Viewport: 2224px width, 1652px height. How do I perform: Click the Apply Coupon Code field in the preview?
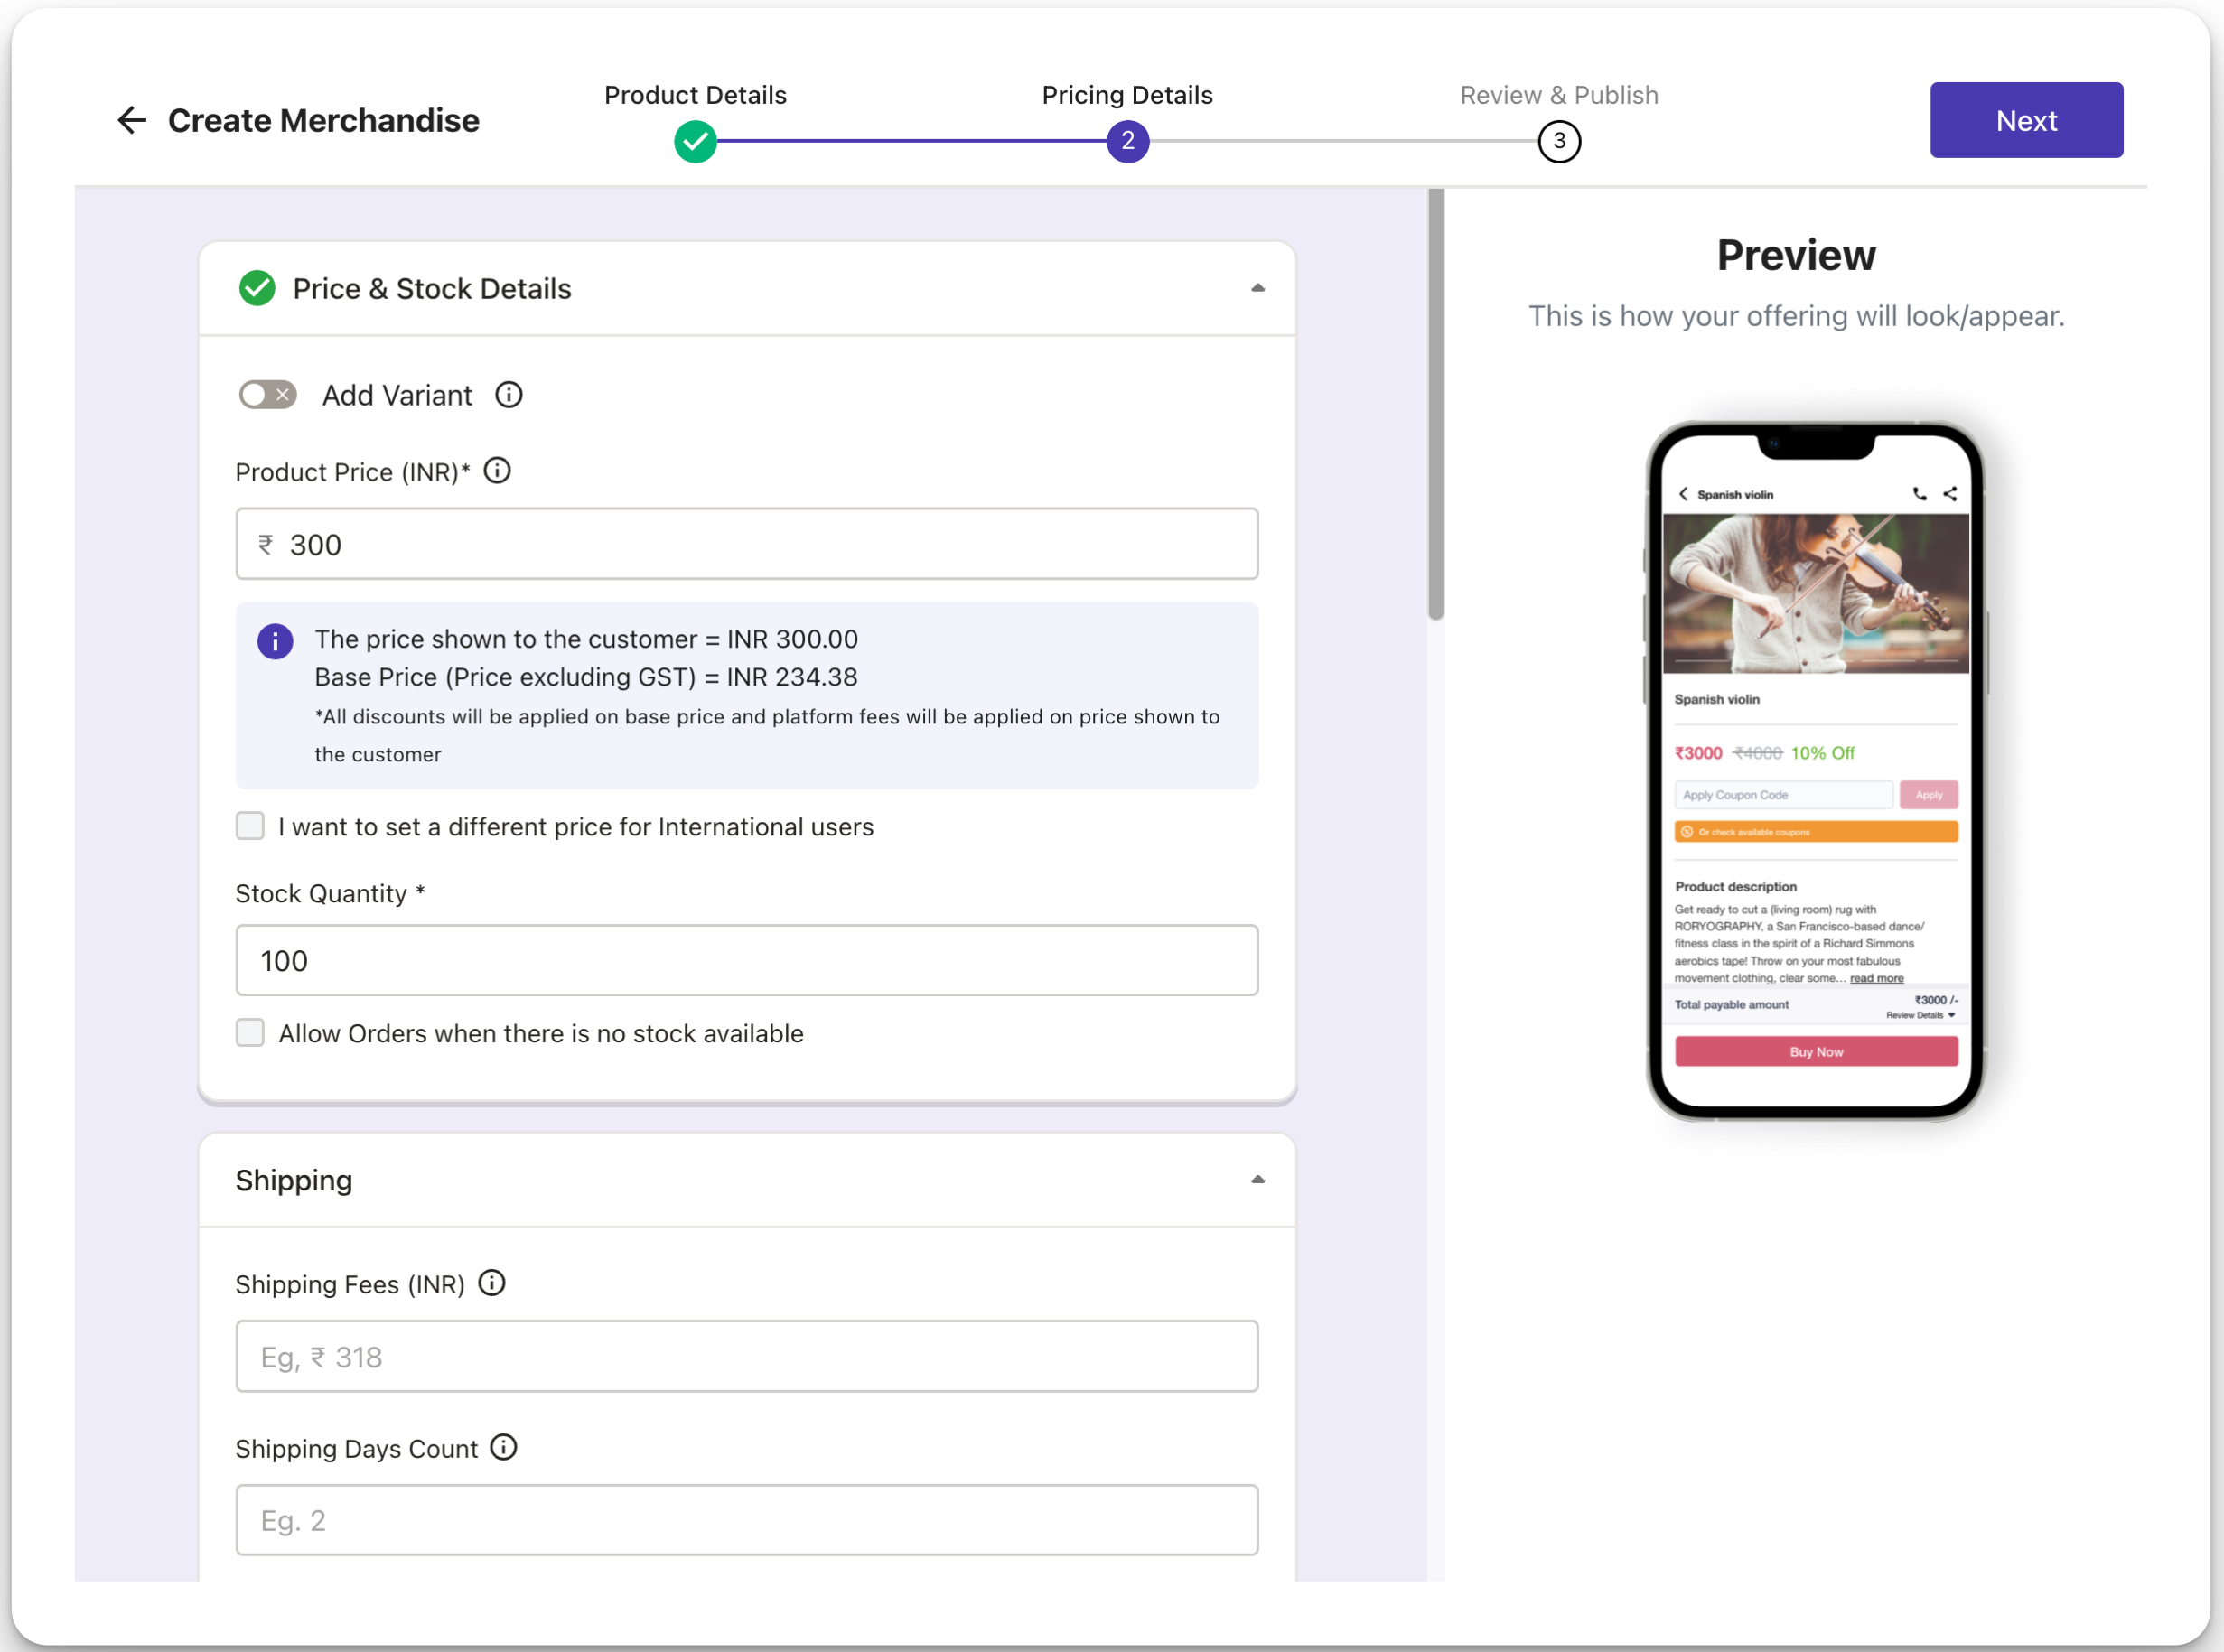point(1784,795)
